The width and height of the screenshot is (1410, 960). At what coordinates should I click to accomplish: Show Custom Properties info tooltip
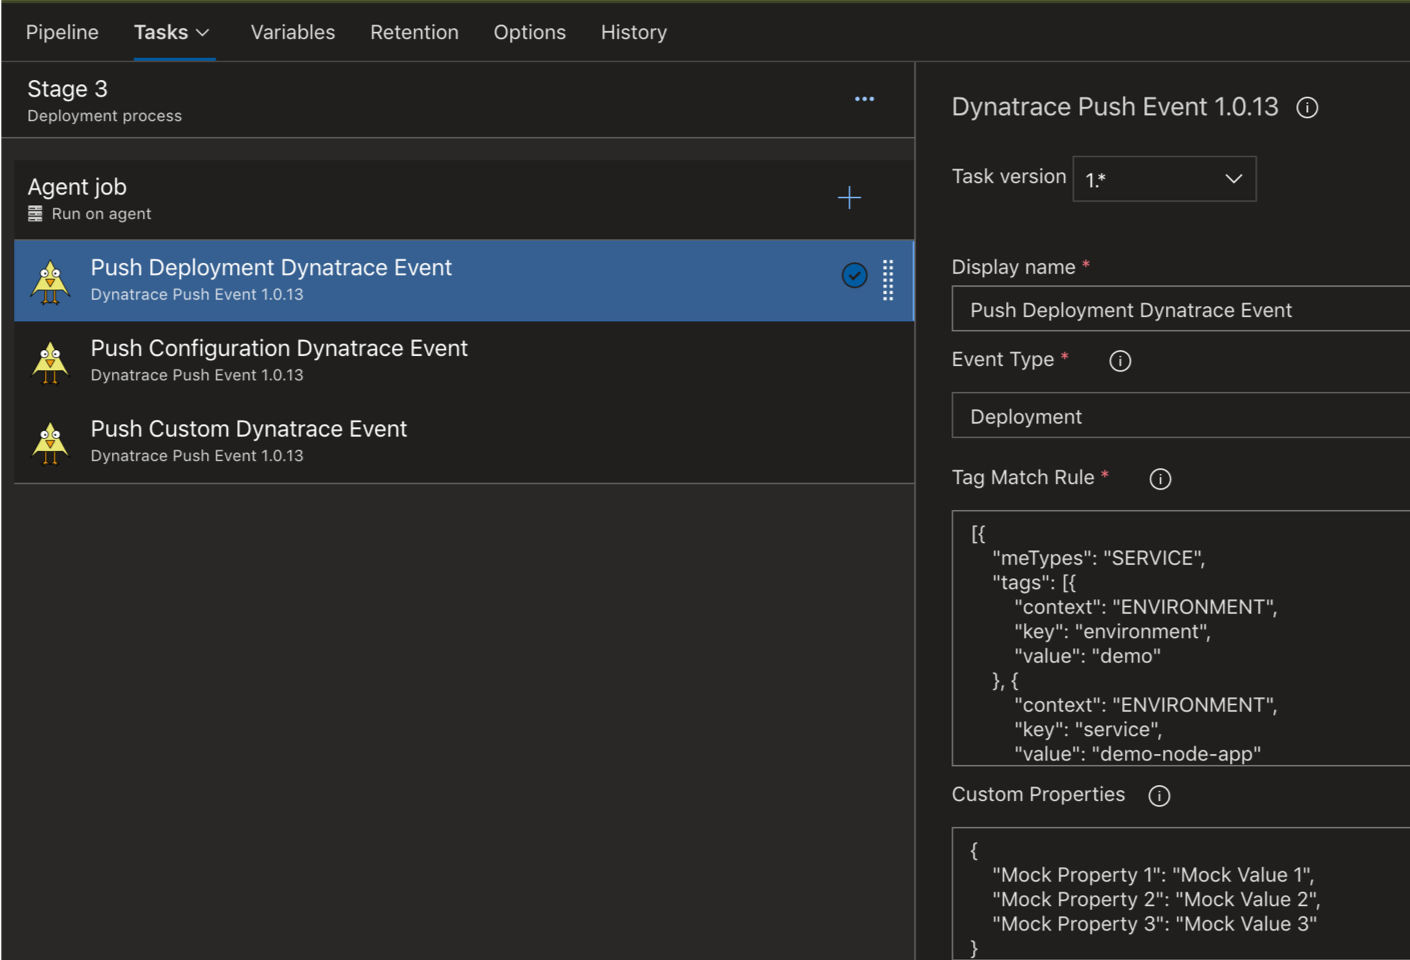click(1159, 796)
